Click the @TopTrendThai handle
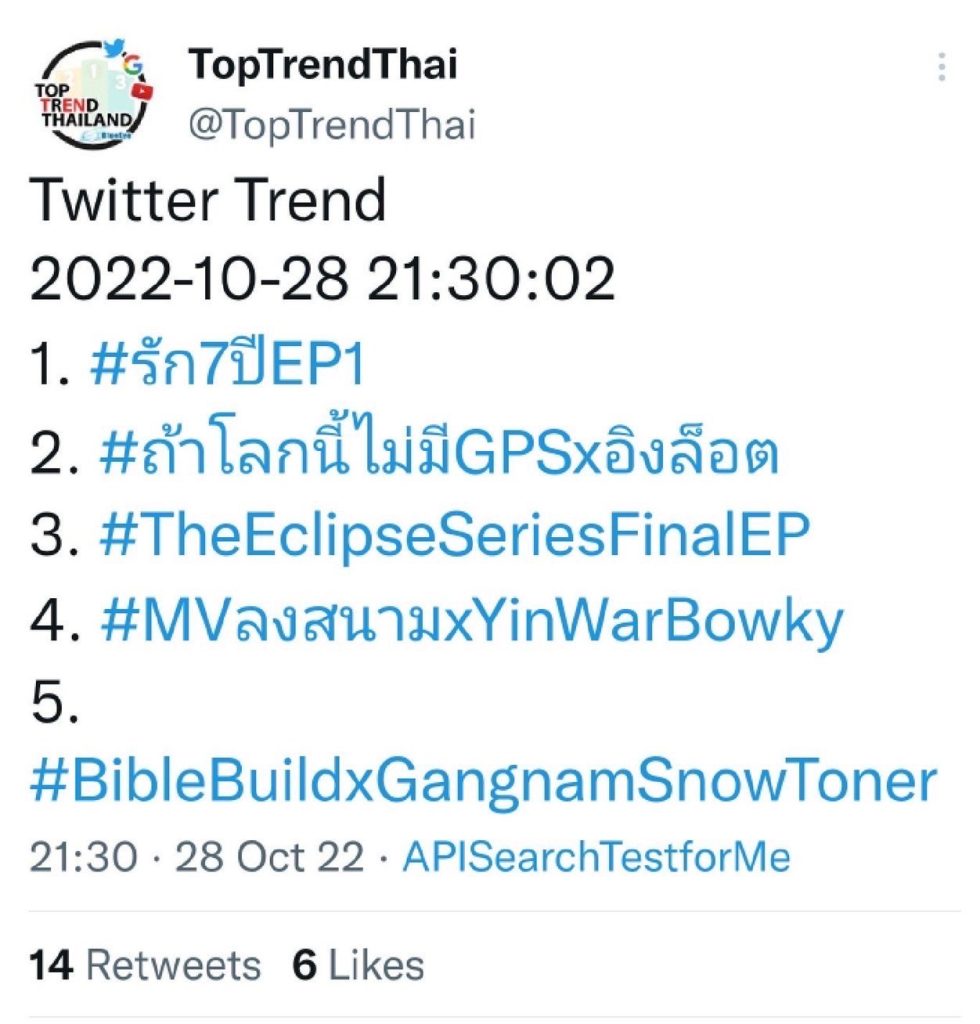 [x=331, y=126]
